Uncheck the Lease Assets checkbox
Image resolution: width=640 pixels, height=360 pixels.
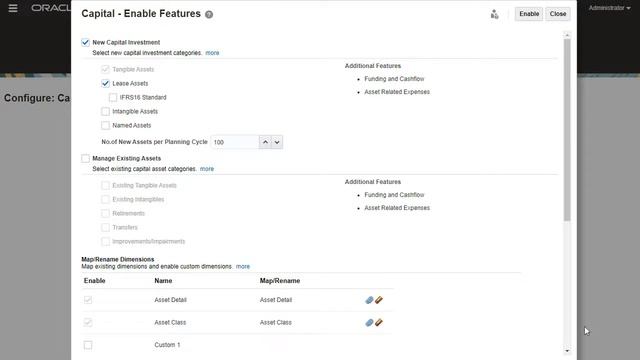[x=105, y=83]
